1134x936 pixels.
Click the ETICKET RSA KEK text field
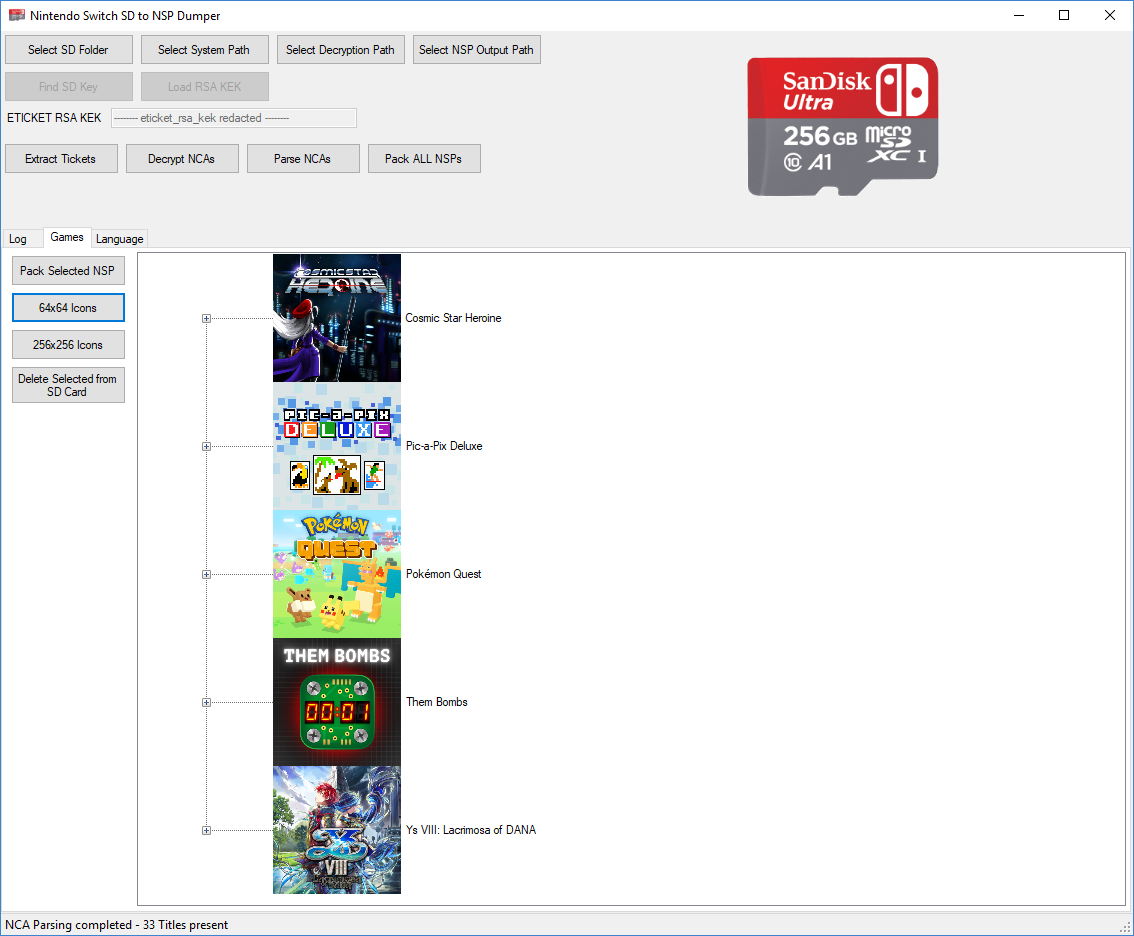pos(233,118)
